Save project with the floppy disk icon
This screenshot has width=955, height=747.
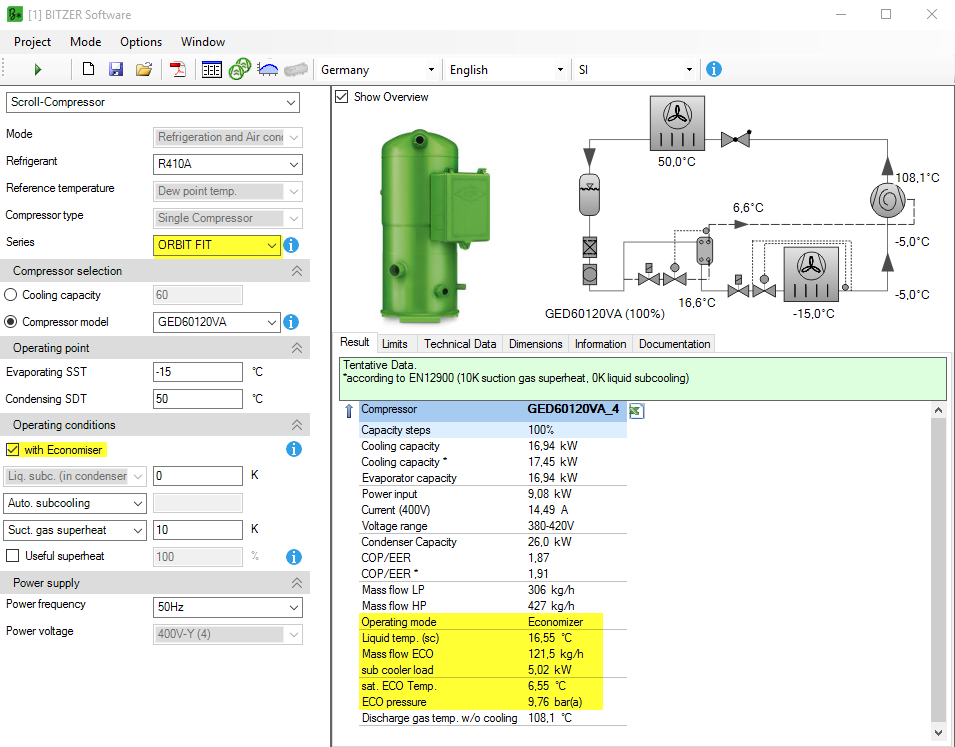click(x=116, y=70)
